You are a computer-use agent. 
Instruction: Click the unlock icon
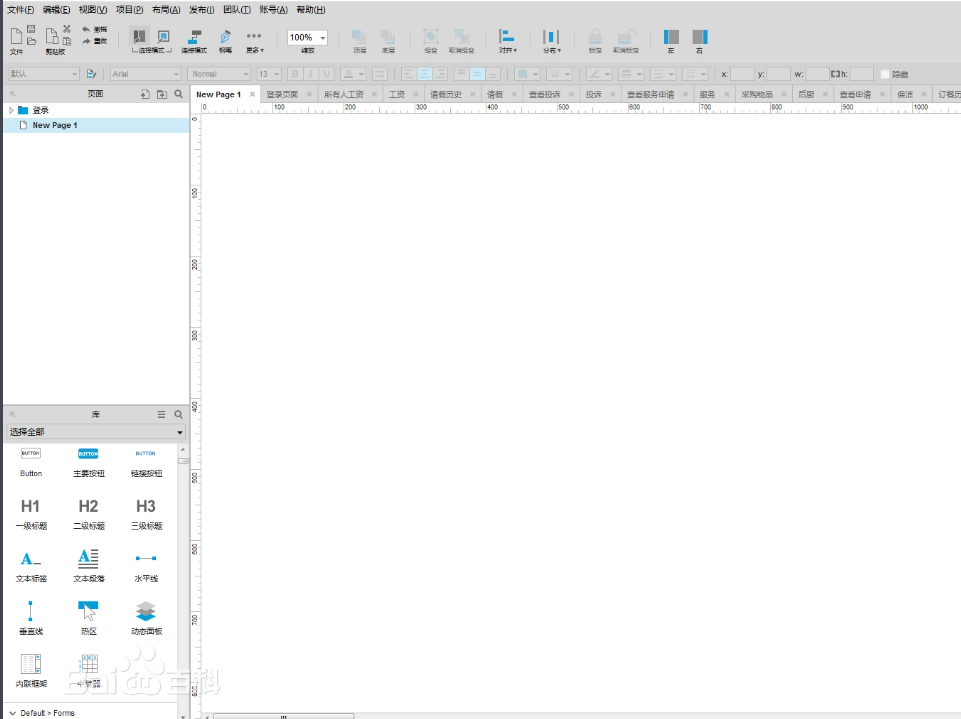click(x=626, y=37)
